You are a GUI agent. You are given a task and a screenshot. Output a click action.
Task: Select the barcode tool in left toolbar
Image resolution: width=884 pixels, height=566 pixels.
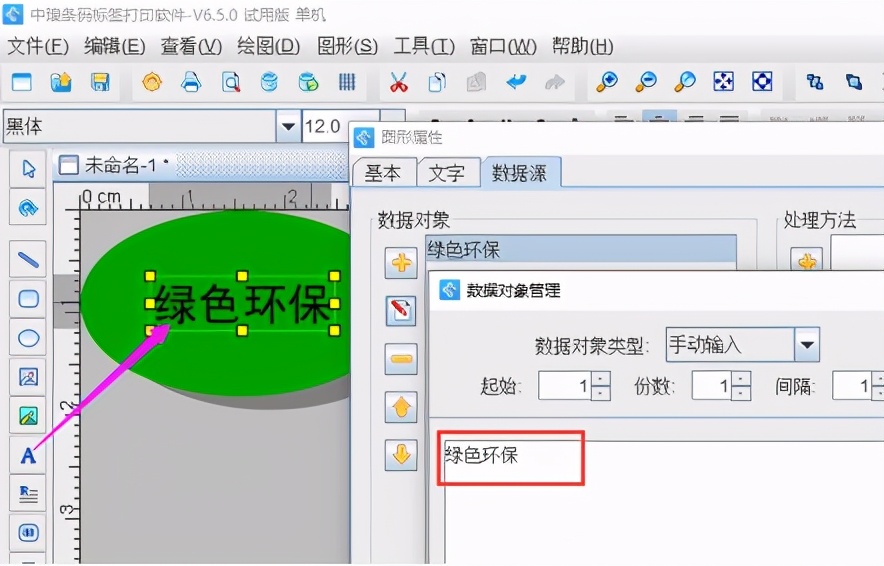coord(28,532)
